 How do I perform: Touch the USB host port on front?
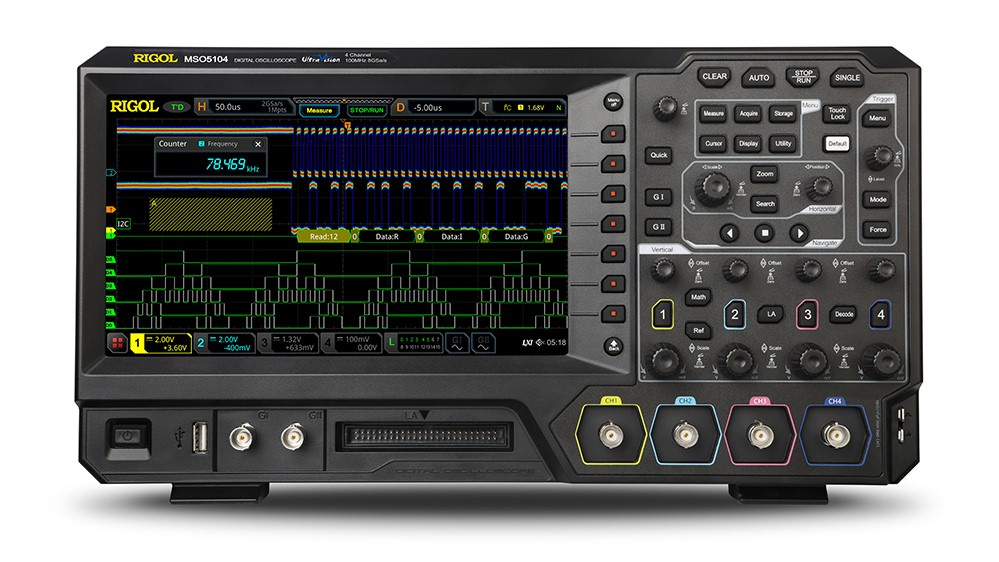(200, 438)
